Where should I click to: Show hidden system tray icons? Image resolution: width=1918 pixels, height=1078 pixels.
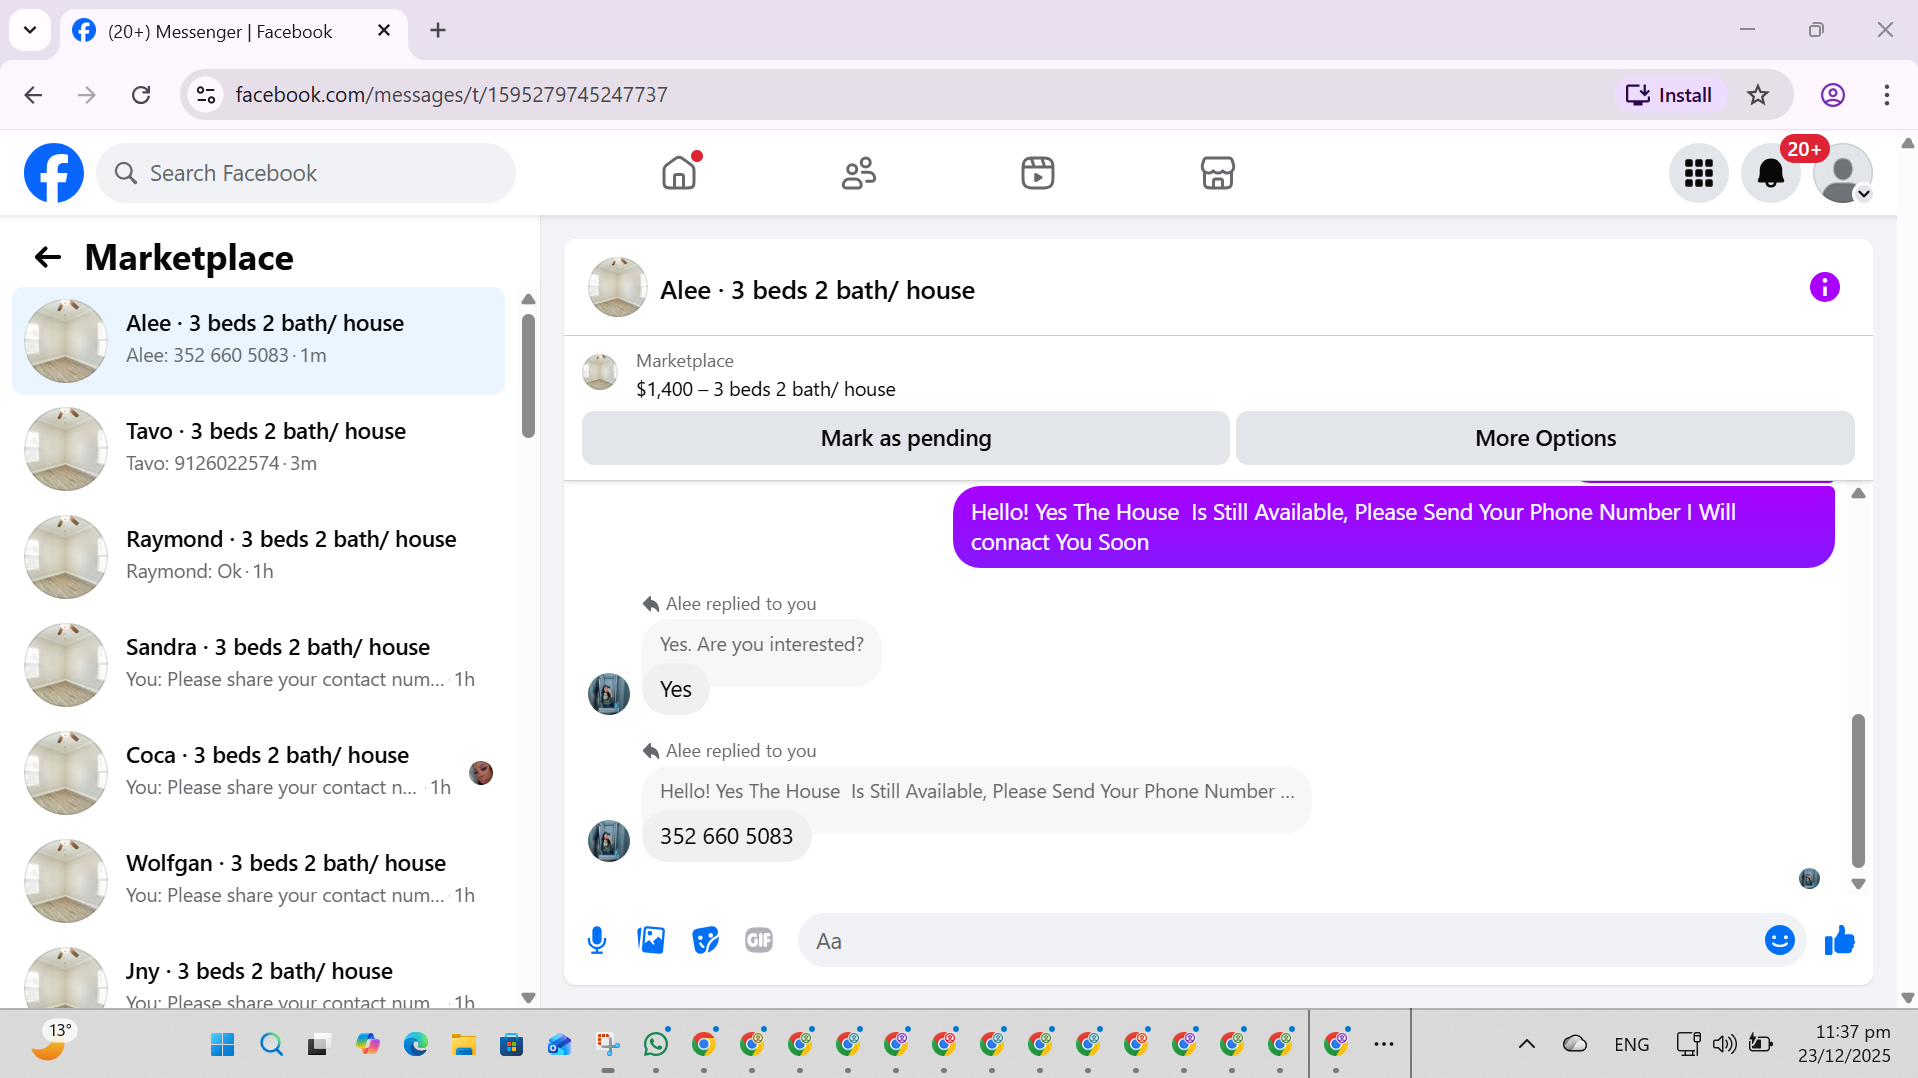coord(1526,1045)
